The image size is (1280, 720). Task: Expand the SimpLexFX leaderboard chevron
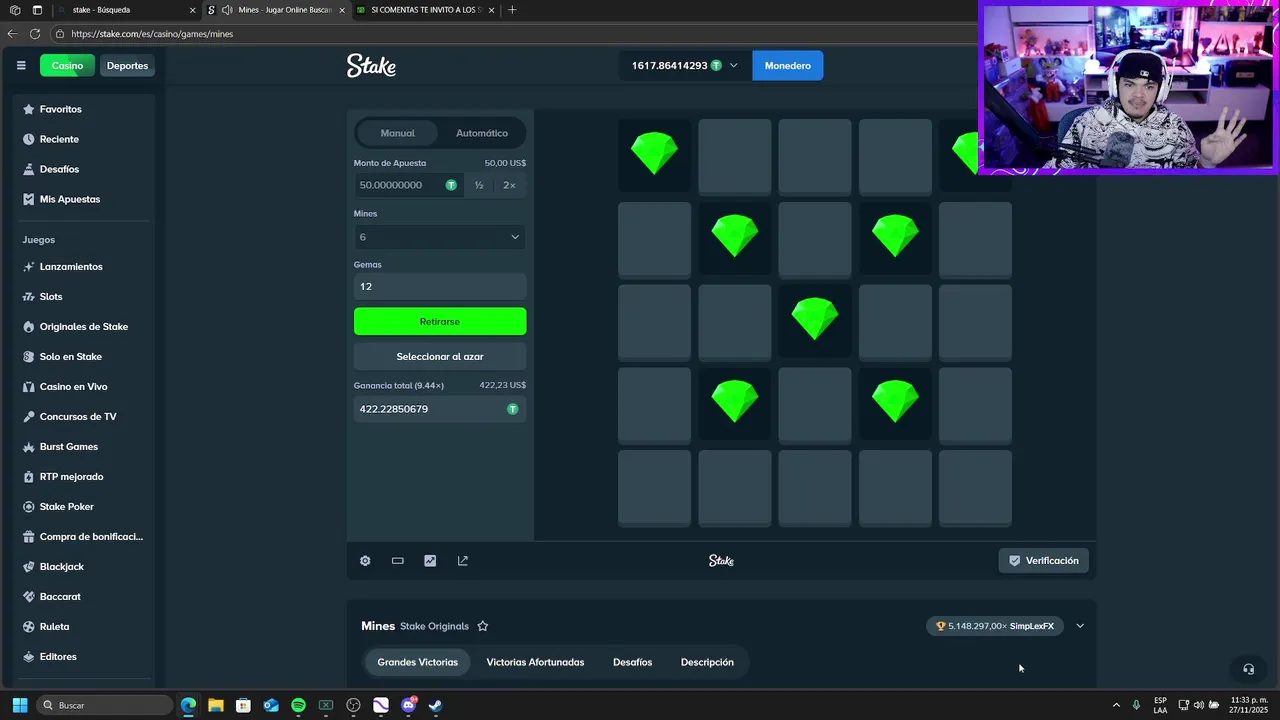coord(1080,626)
